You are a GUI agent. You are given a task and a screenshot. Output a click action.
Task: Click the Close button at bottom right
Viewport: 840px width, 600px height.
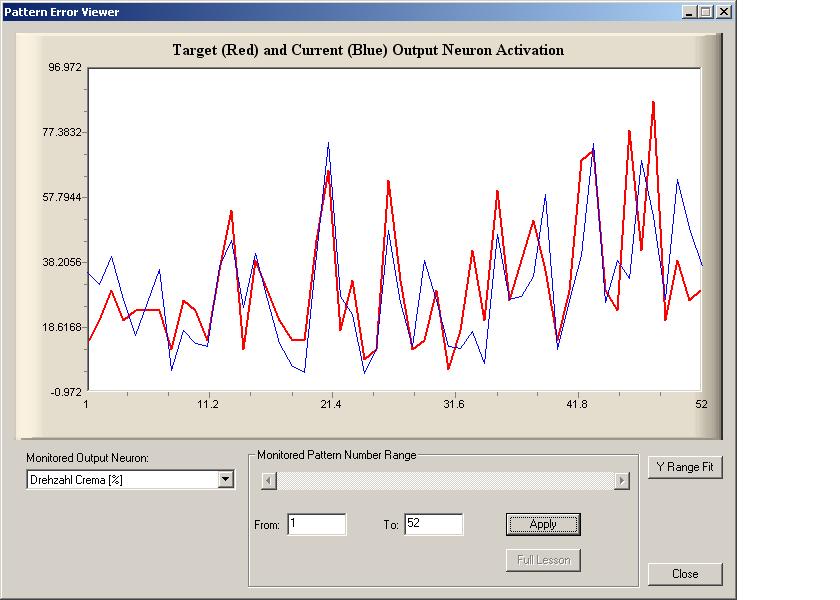coord(684,574)
